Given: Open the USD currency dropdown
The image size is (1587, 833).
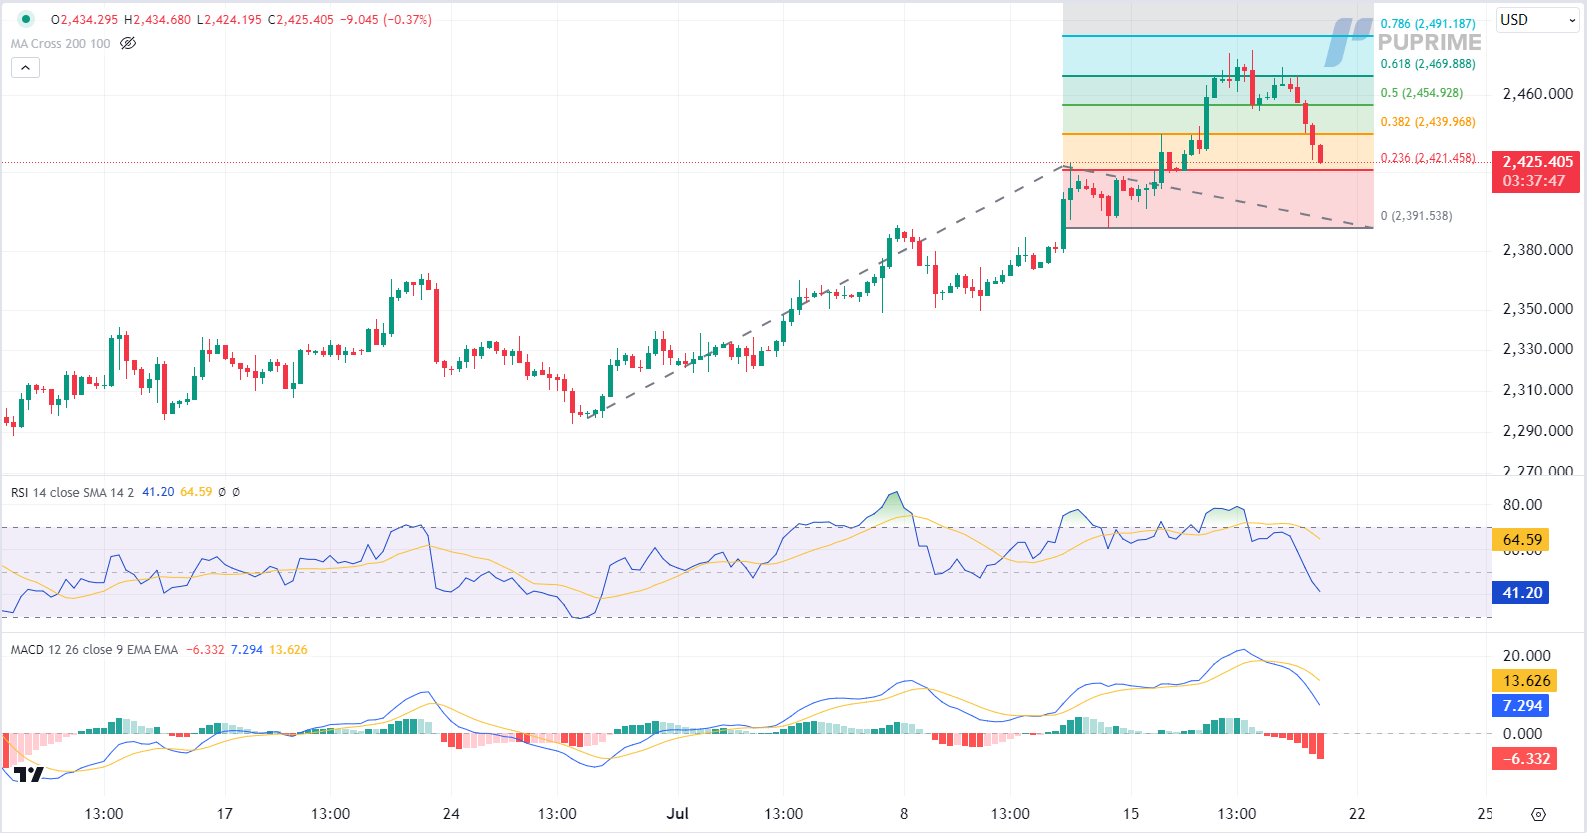Looking at the screenshot, I should [x=1537, y=20].
